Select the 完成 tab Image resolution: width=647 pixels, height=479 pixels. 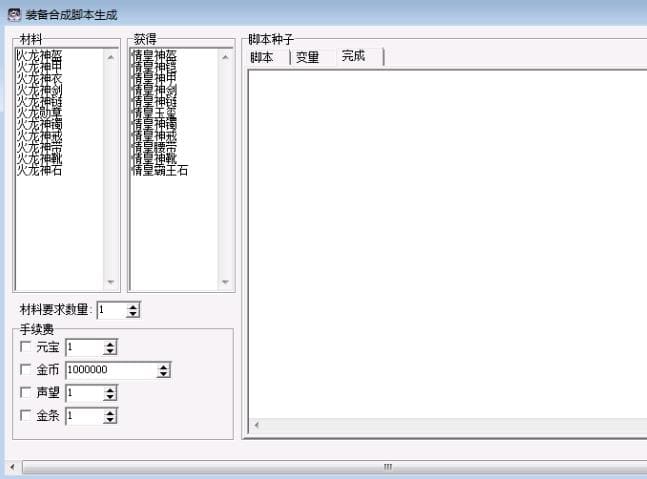[354, 56]
